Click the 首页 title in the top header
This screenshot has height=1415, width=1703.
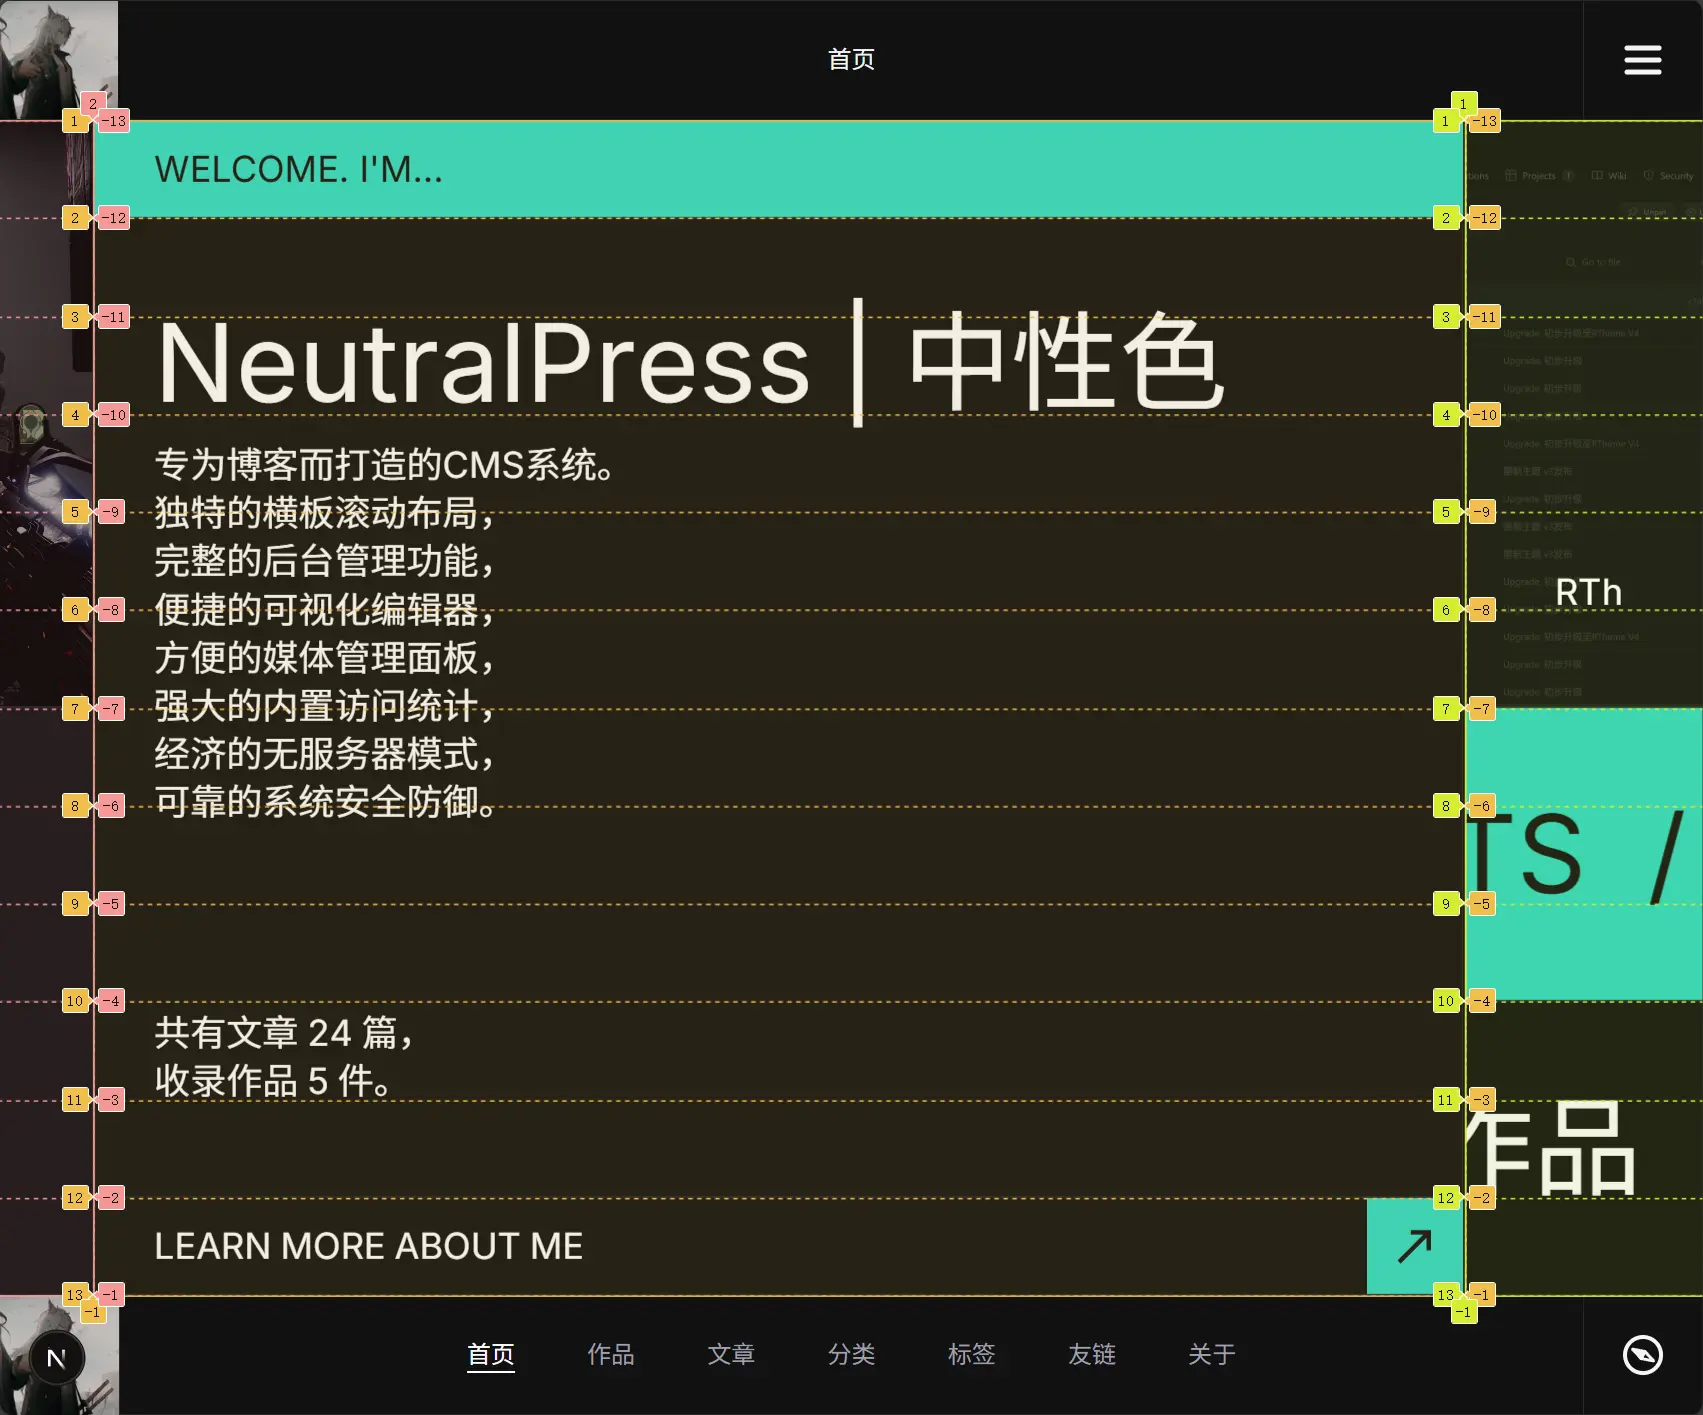[x=851, y=60]
